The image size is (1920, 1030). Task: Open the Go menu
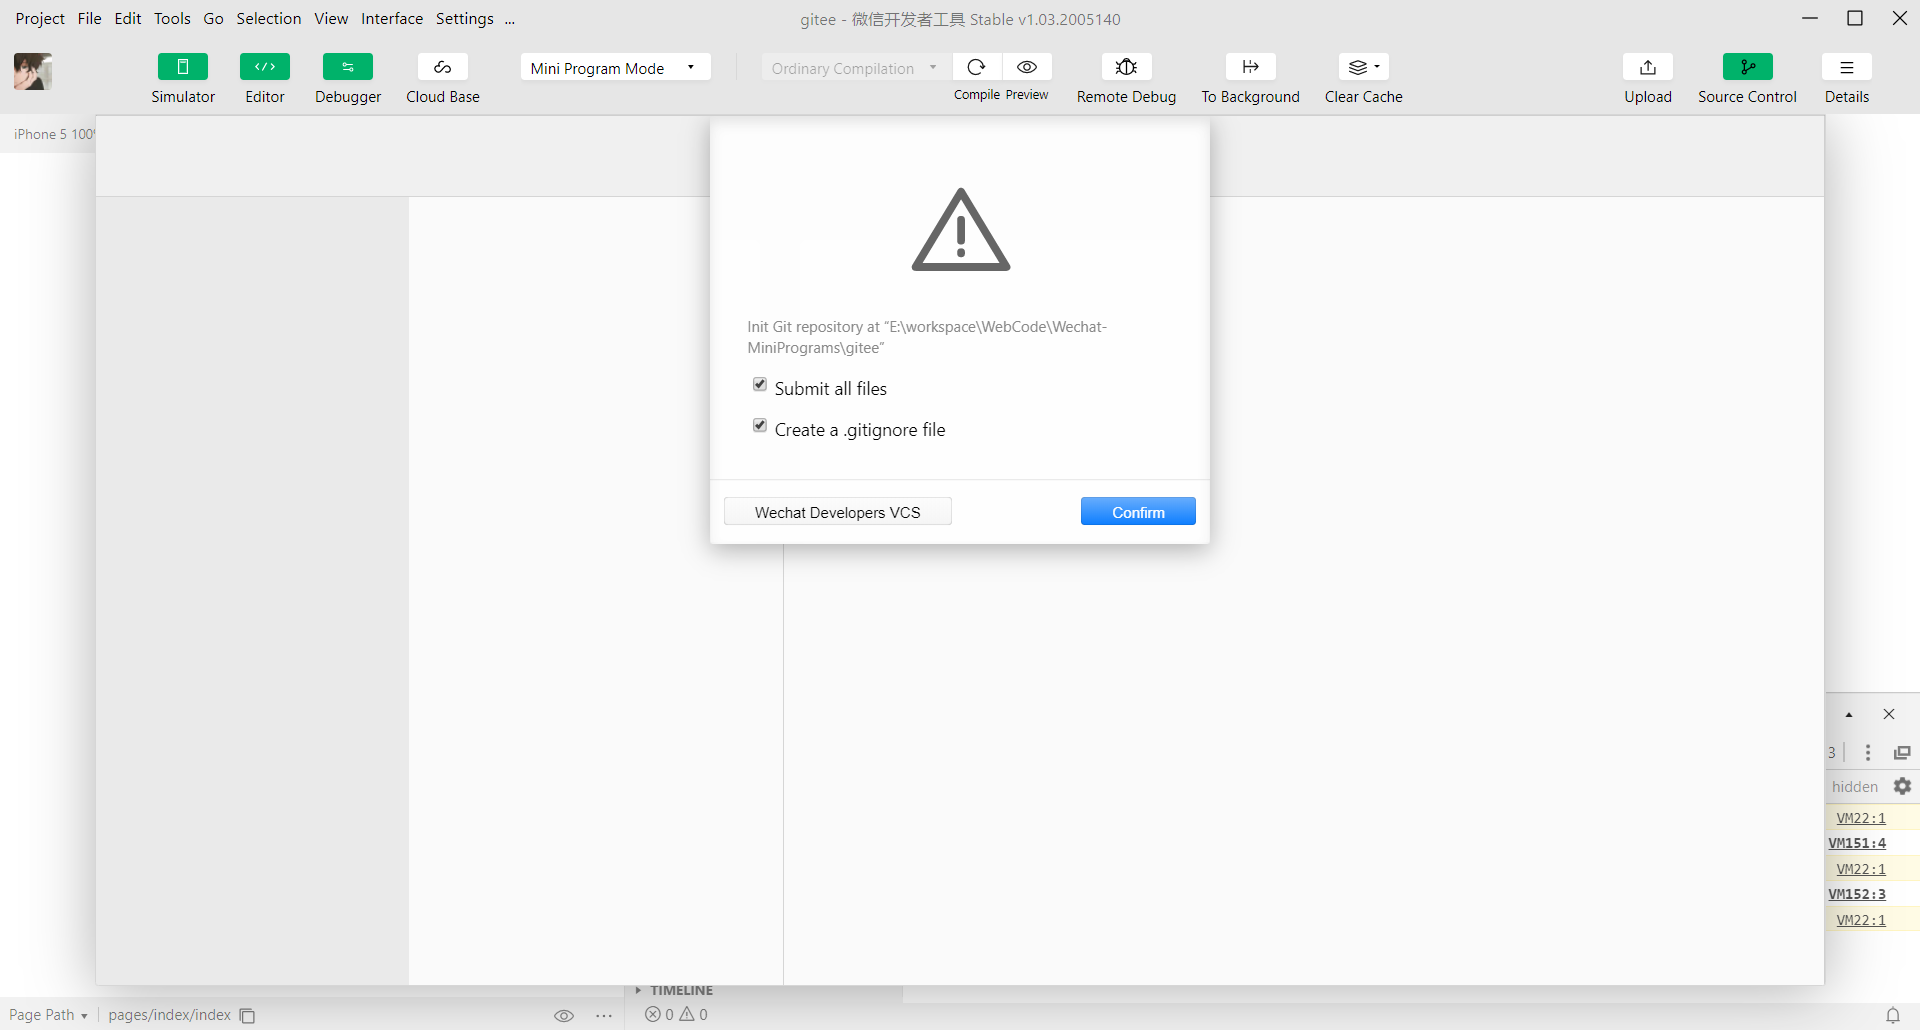click(x=214, y=19)
